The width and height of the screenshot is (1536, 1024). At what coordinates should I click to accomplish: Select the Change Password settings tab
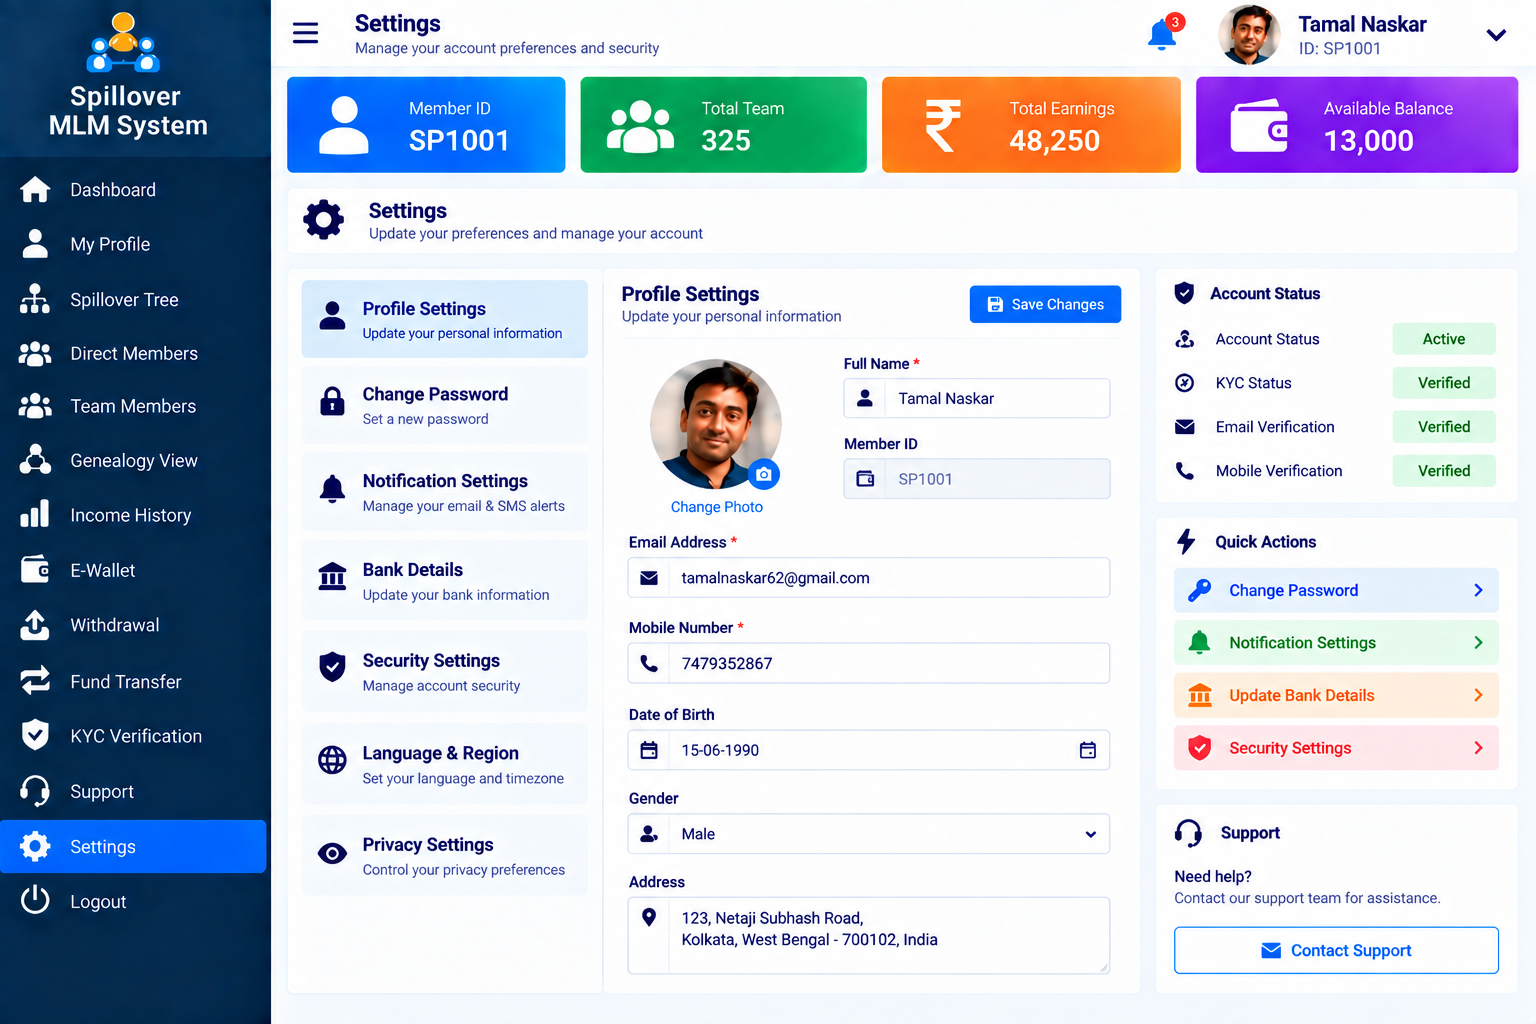tap(445, 405)
